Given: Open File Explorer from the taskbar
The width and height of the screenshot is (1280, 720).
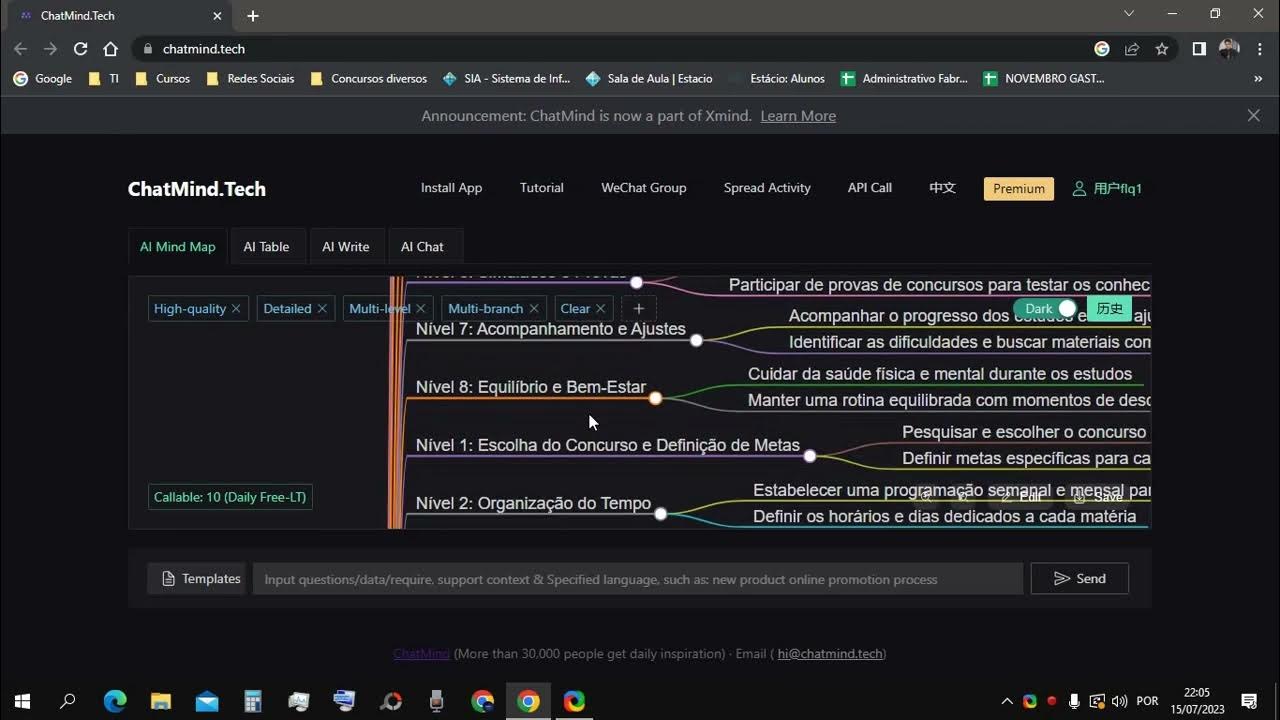Looking at the screenshot, I should click(161, 701).
